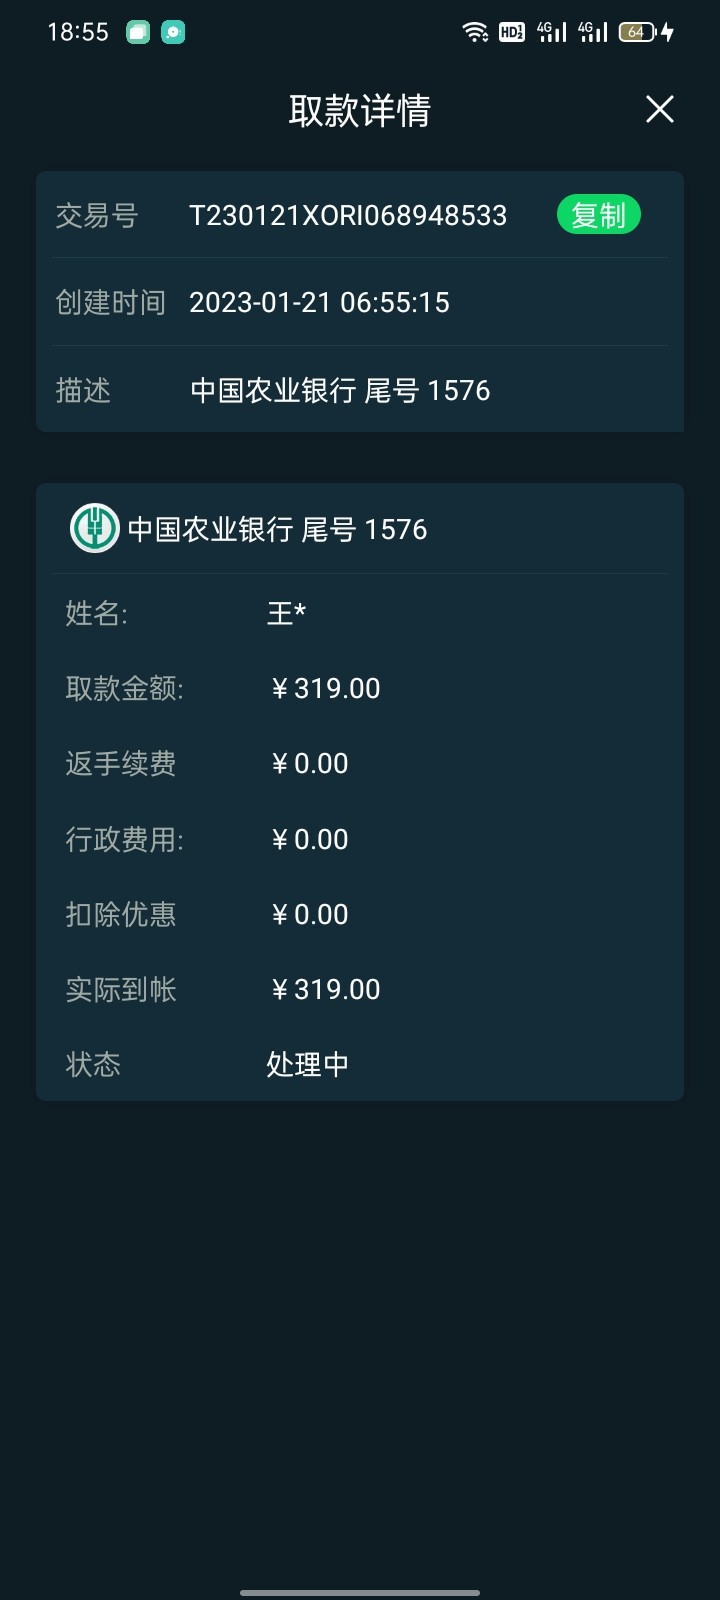Tap the green copy button
Screen dimensions: 720x1600
[598, 215]
